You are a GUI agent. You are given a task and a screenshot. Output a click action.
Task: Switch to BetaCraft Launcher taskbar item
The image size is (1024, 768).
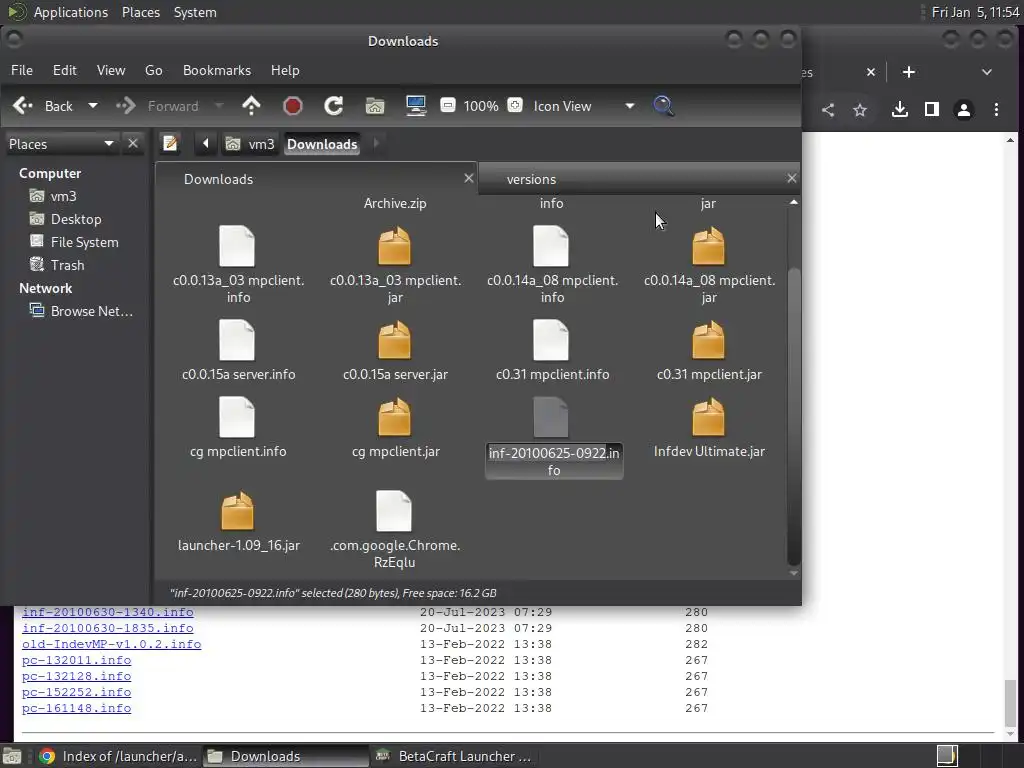(x=455, y=756)
